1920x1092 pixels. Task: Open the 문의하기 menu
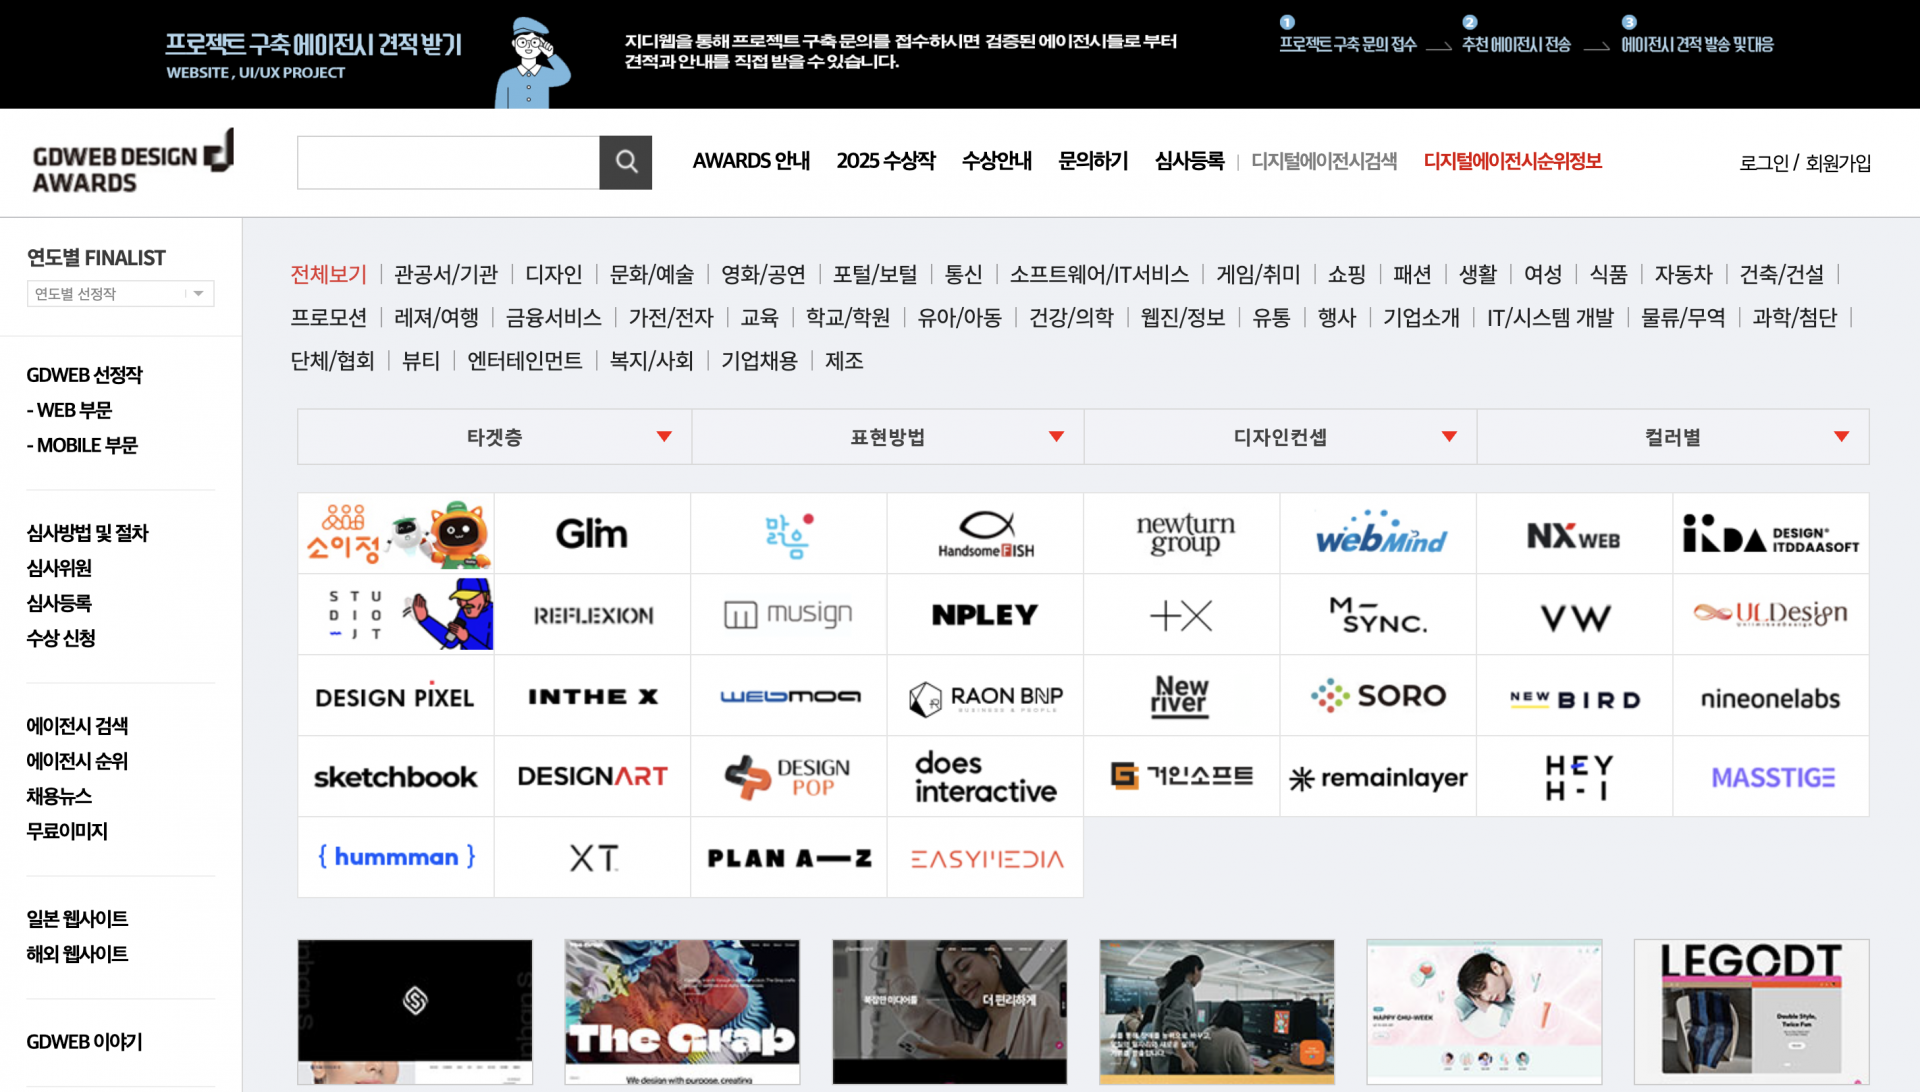pos(1093,161)
